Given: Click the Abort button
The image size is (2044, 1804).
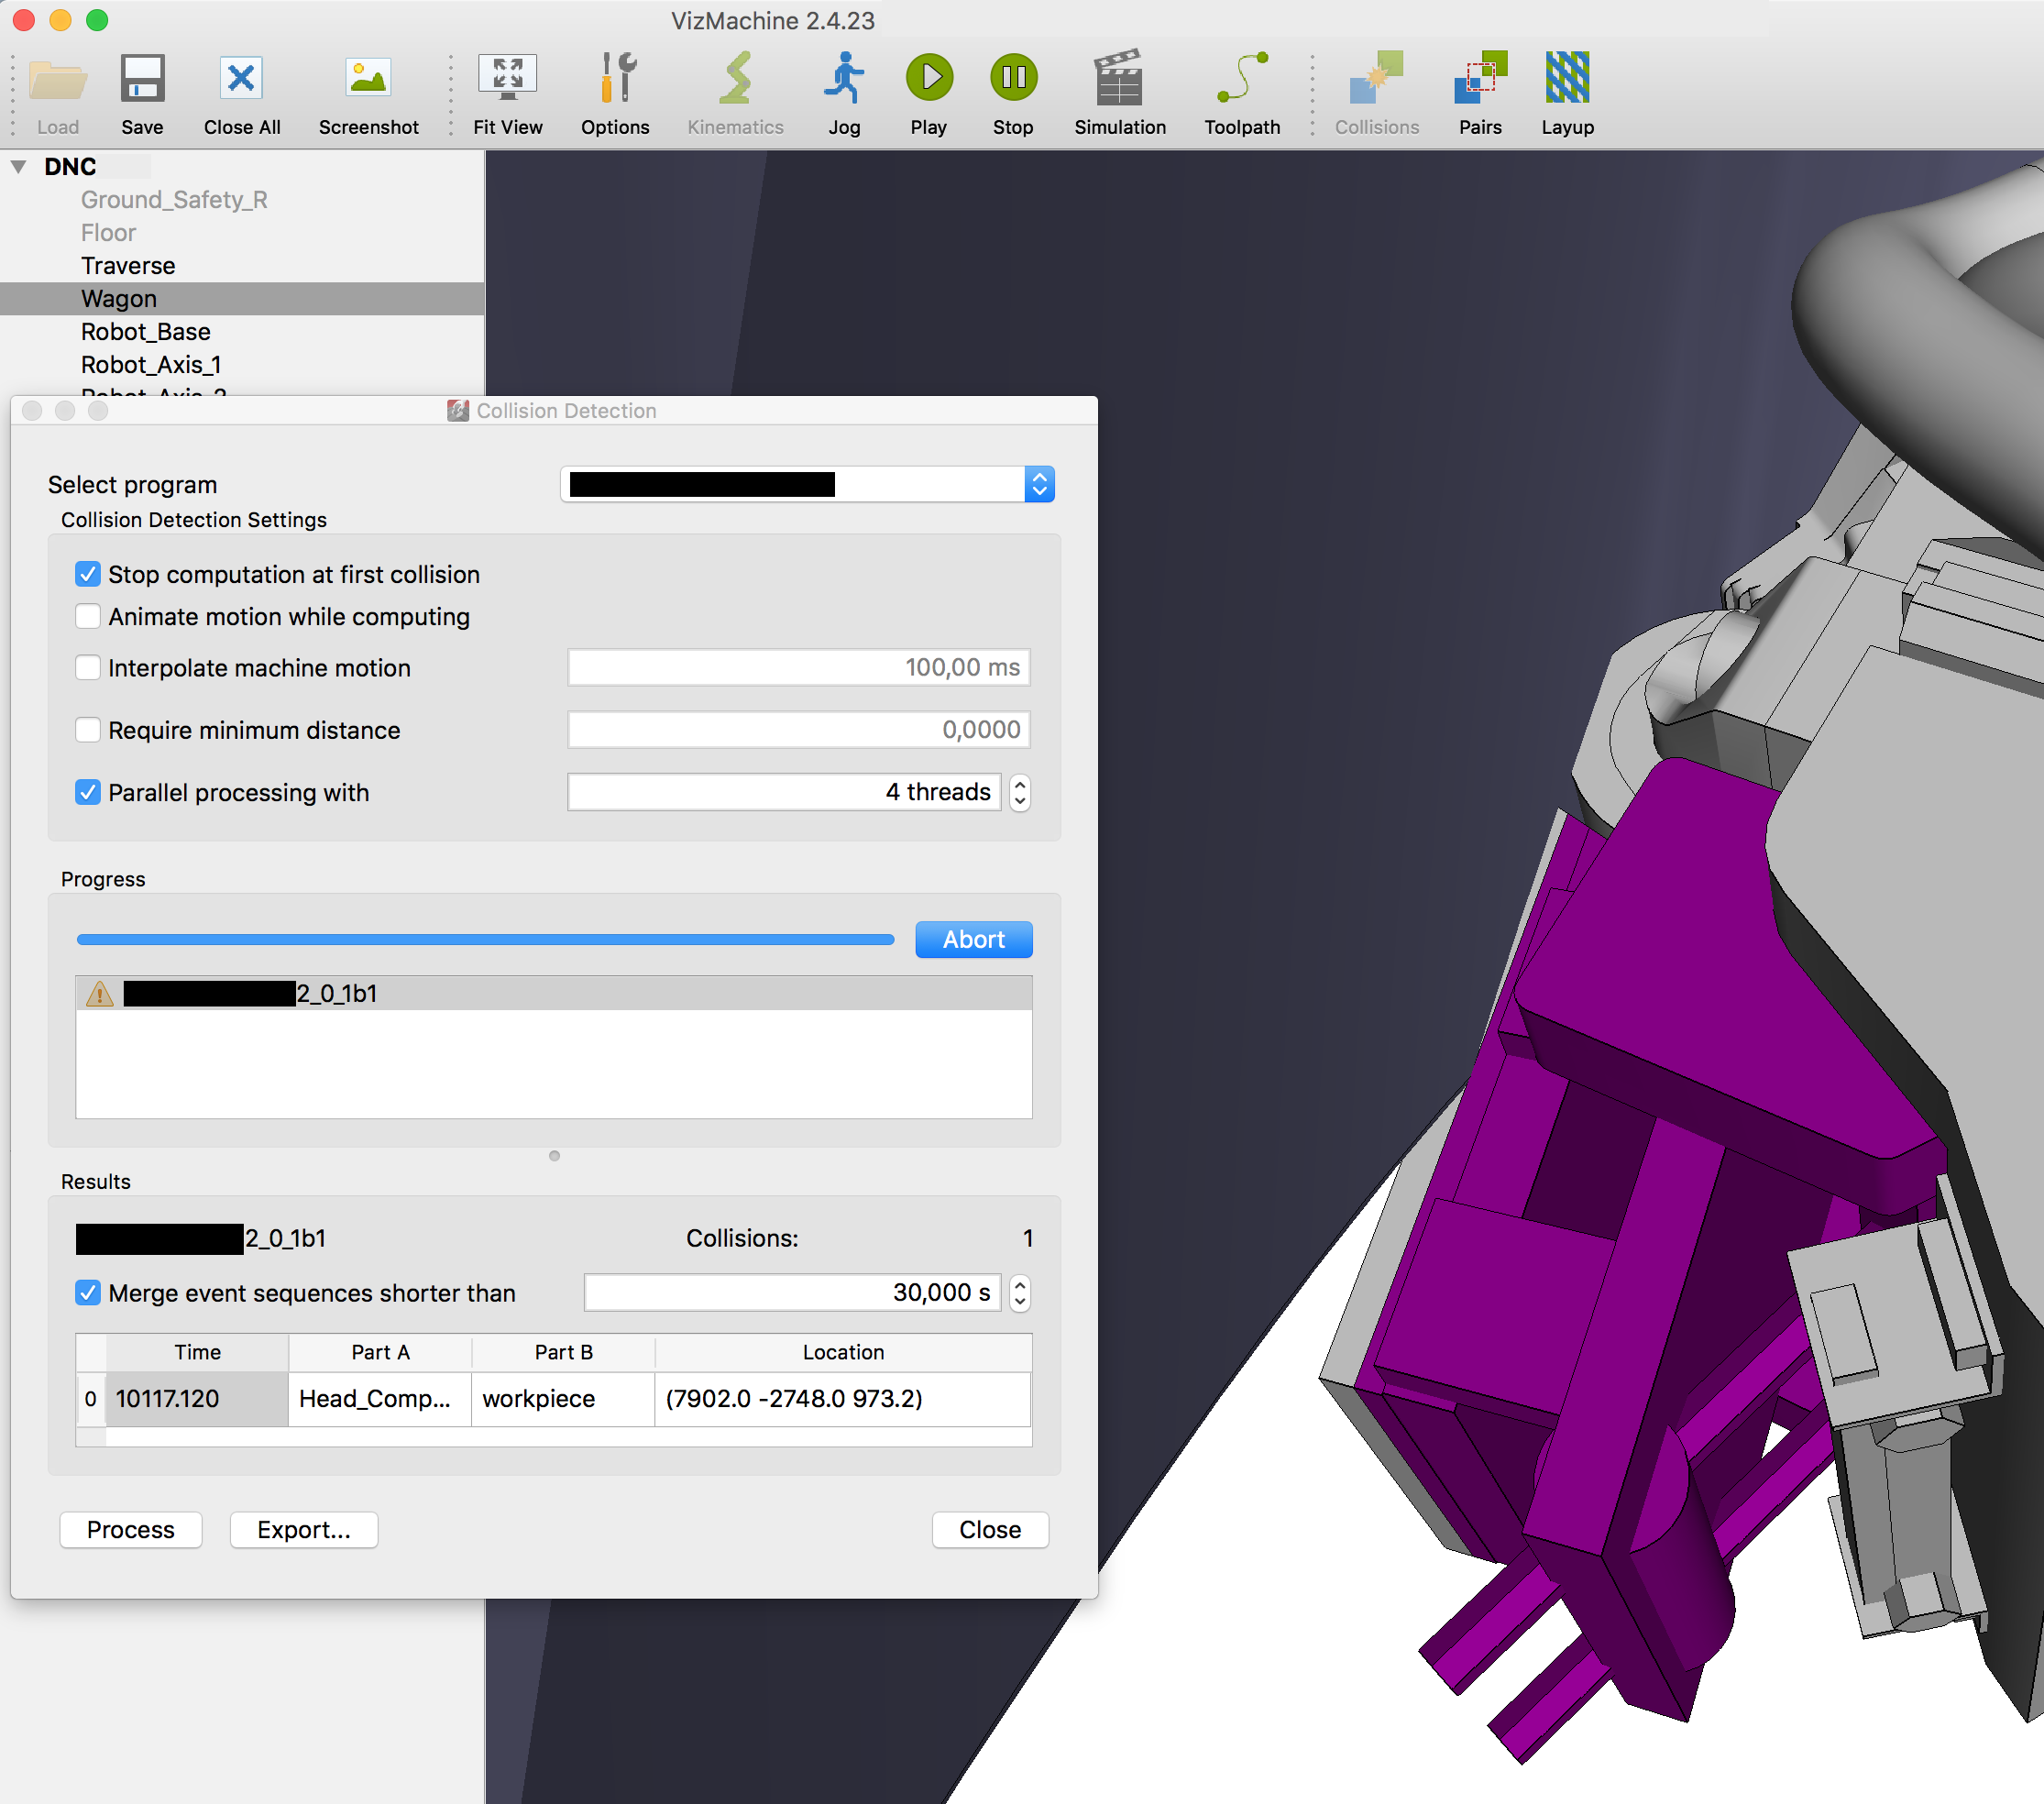Looking at the screenshot, I should coord(973,939).
